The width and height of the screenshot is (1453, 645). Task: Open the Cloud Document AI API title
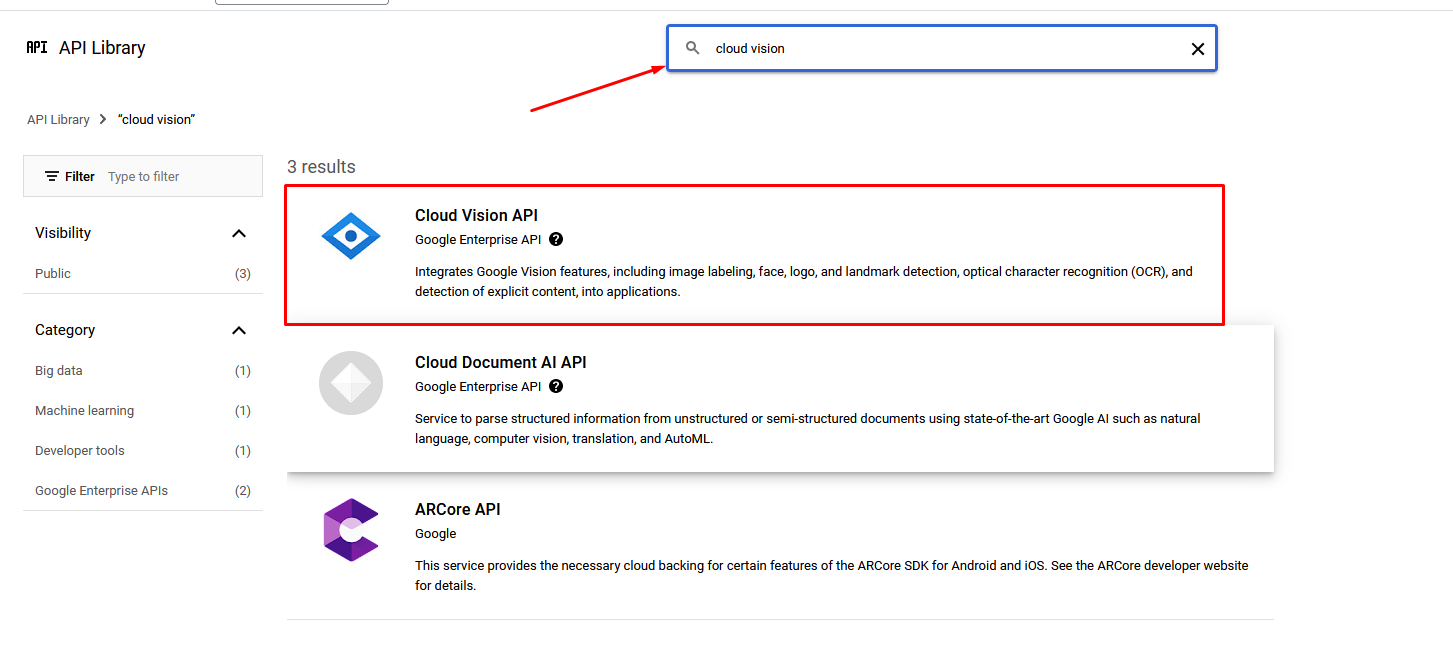501,362
